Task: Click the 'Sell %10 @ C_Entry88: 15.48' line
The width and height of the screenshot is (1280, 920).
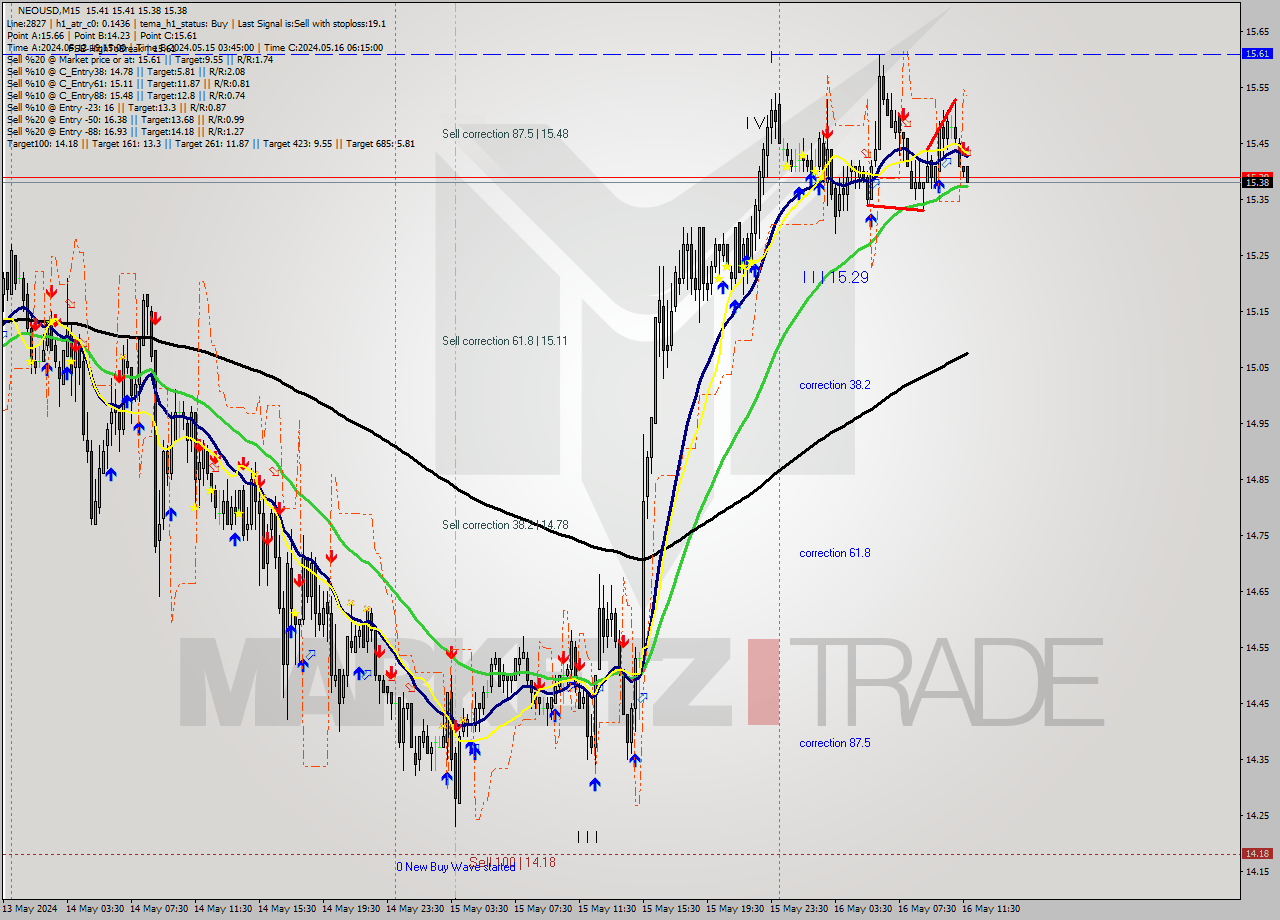Action: pos(126,95)
